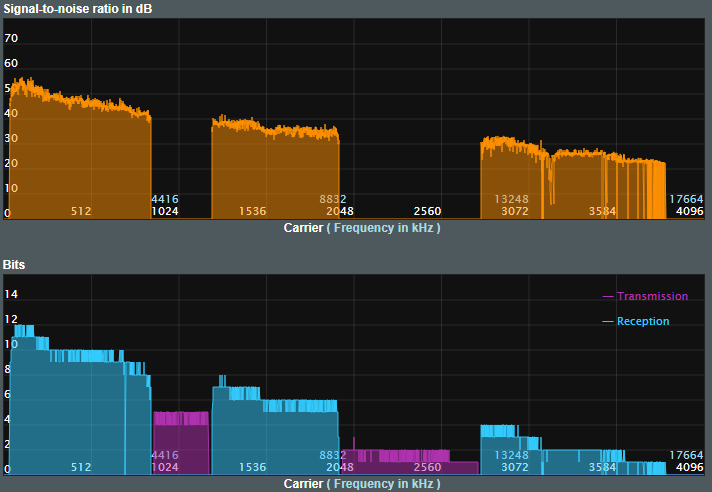712x492 pixels.
Task: Click the 17664 kHz frequency label in SNR chart
Action: (686, 199)
